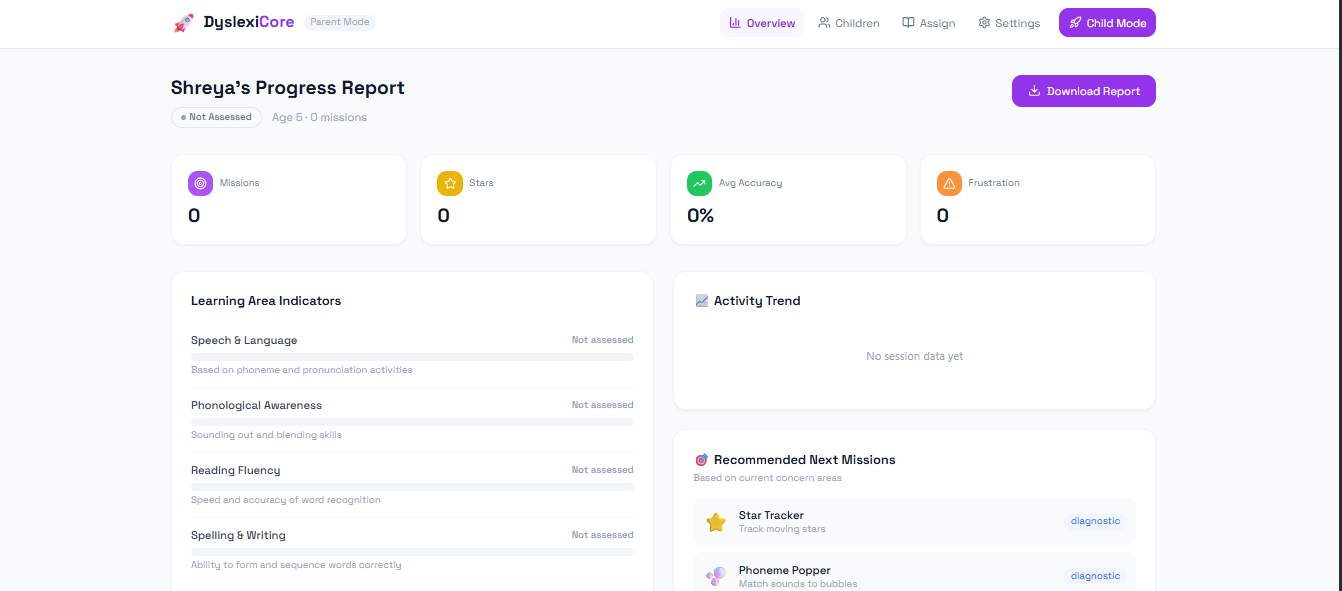Image resolution: width=1342 pixels, height=591 pixels.
Task: Click the yellow Stars icon
Action: pyautogui.click(x=450, y=183)
